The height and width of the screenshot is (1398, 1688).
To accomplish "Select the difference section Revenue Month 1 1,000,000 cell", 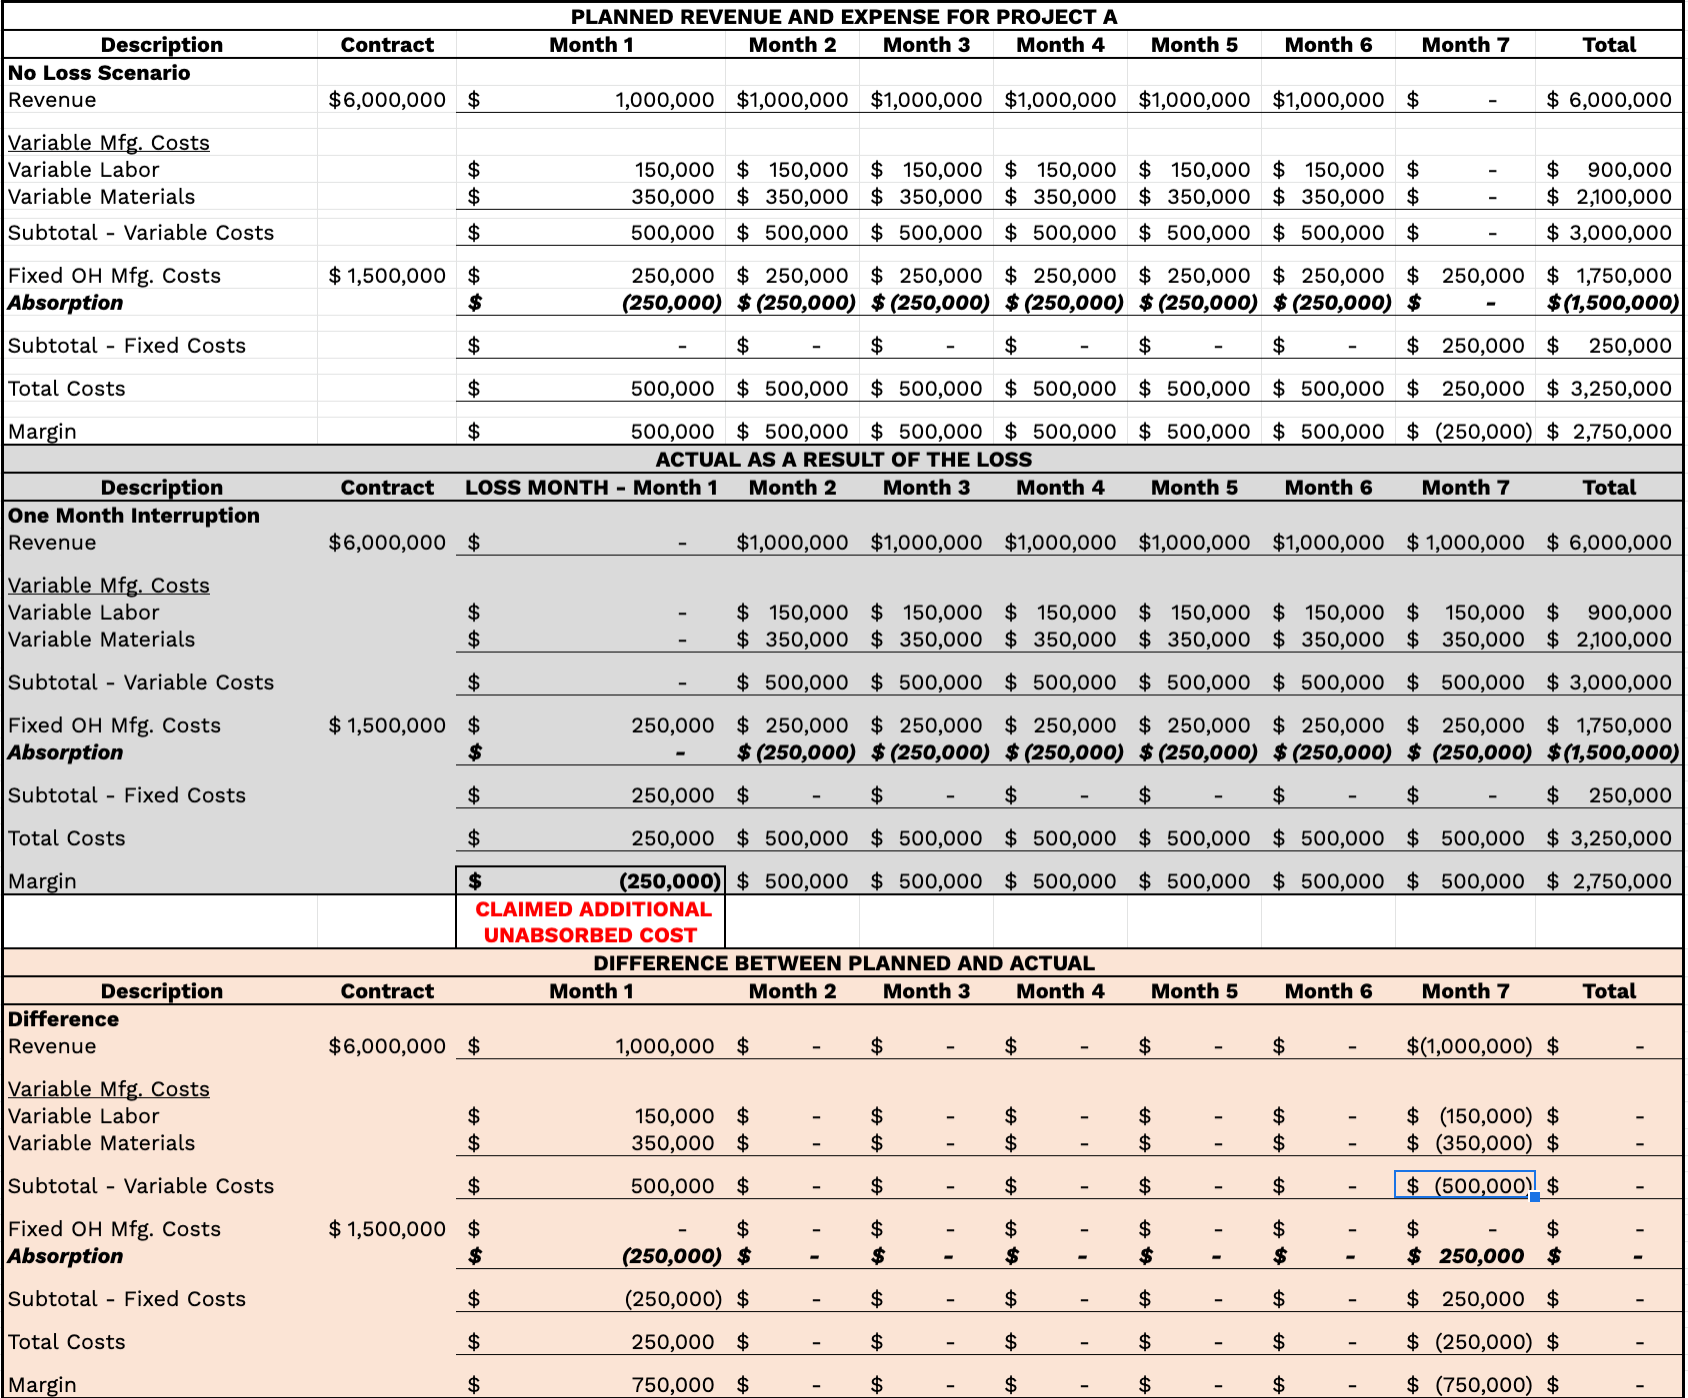I will (x=591, y=1047).
